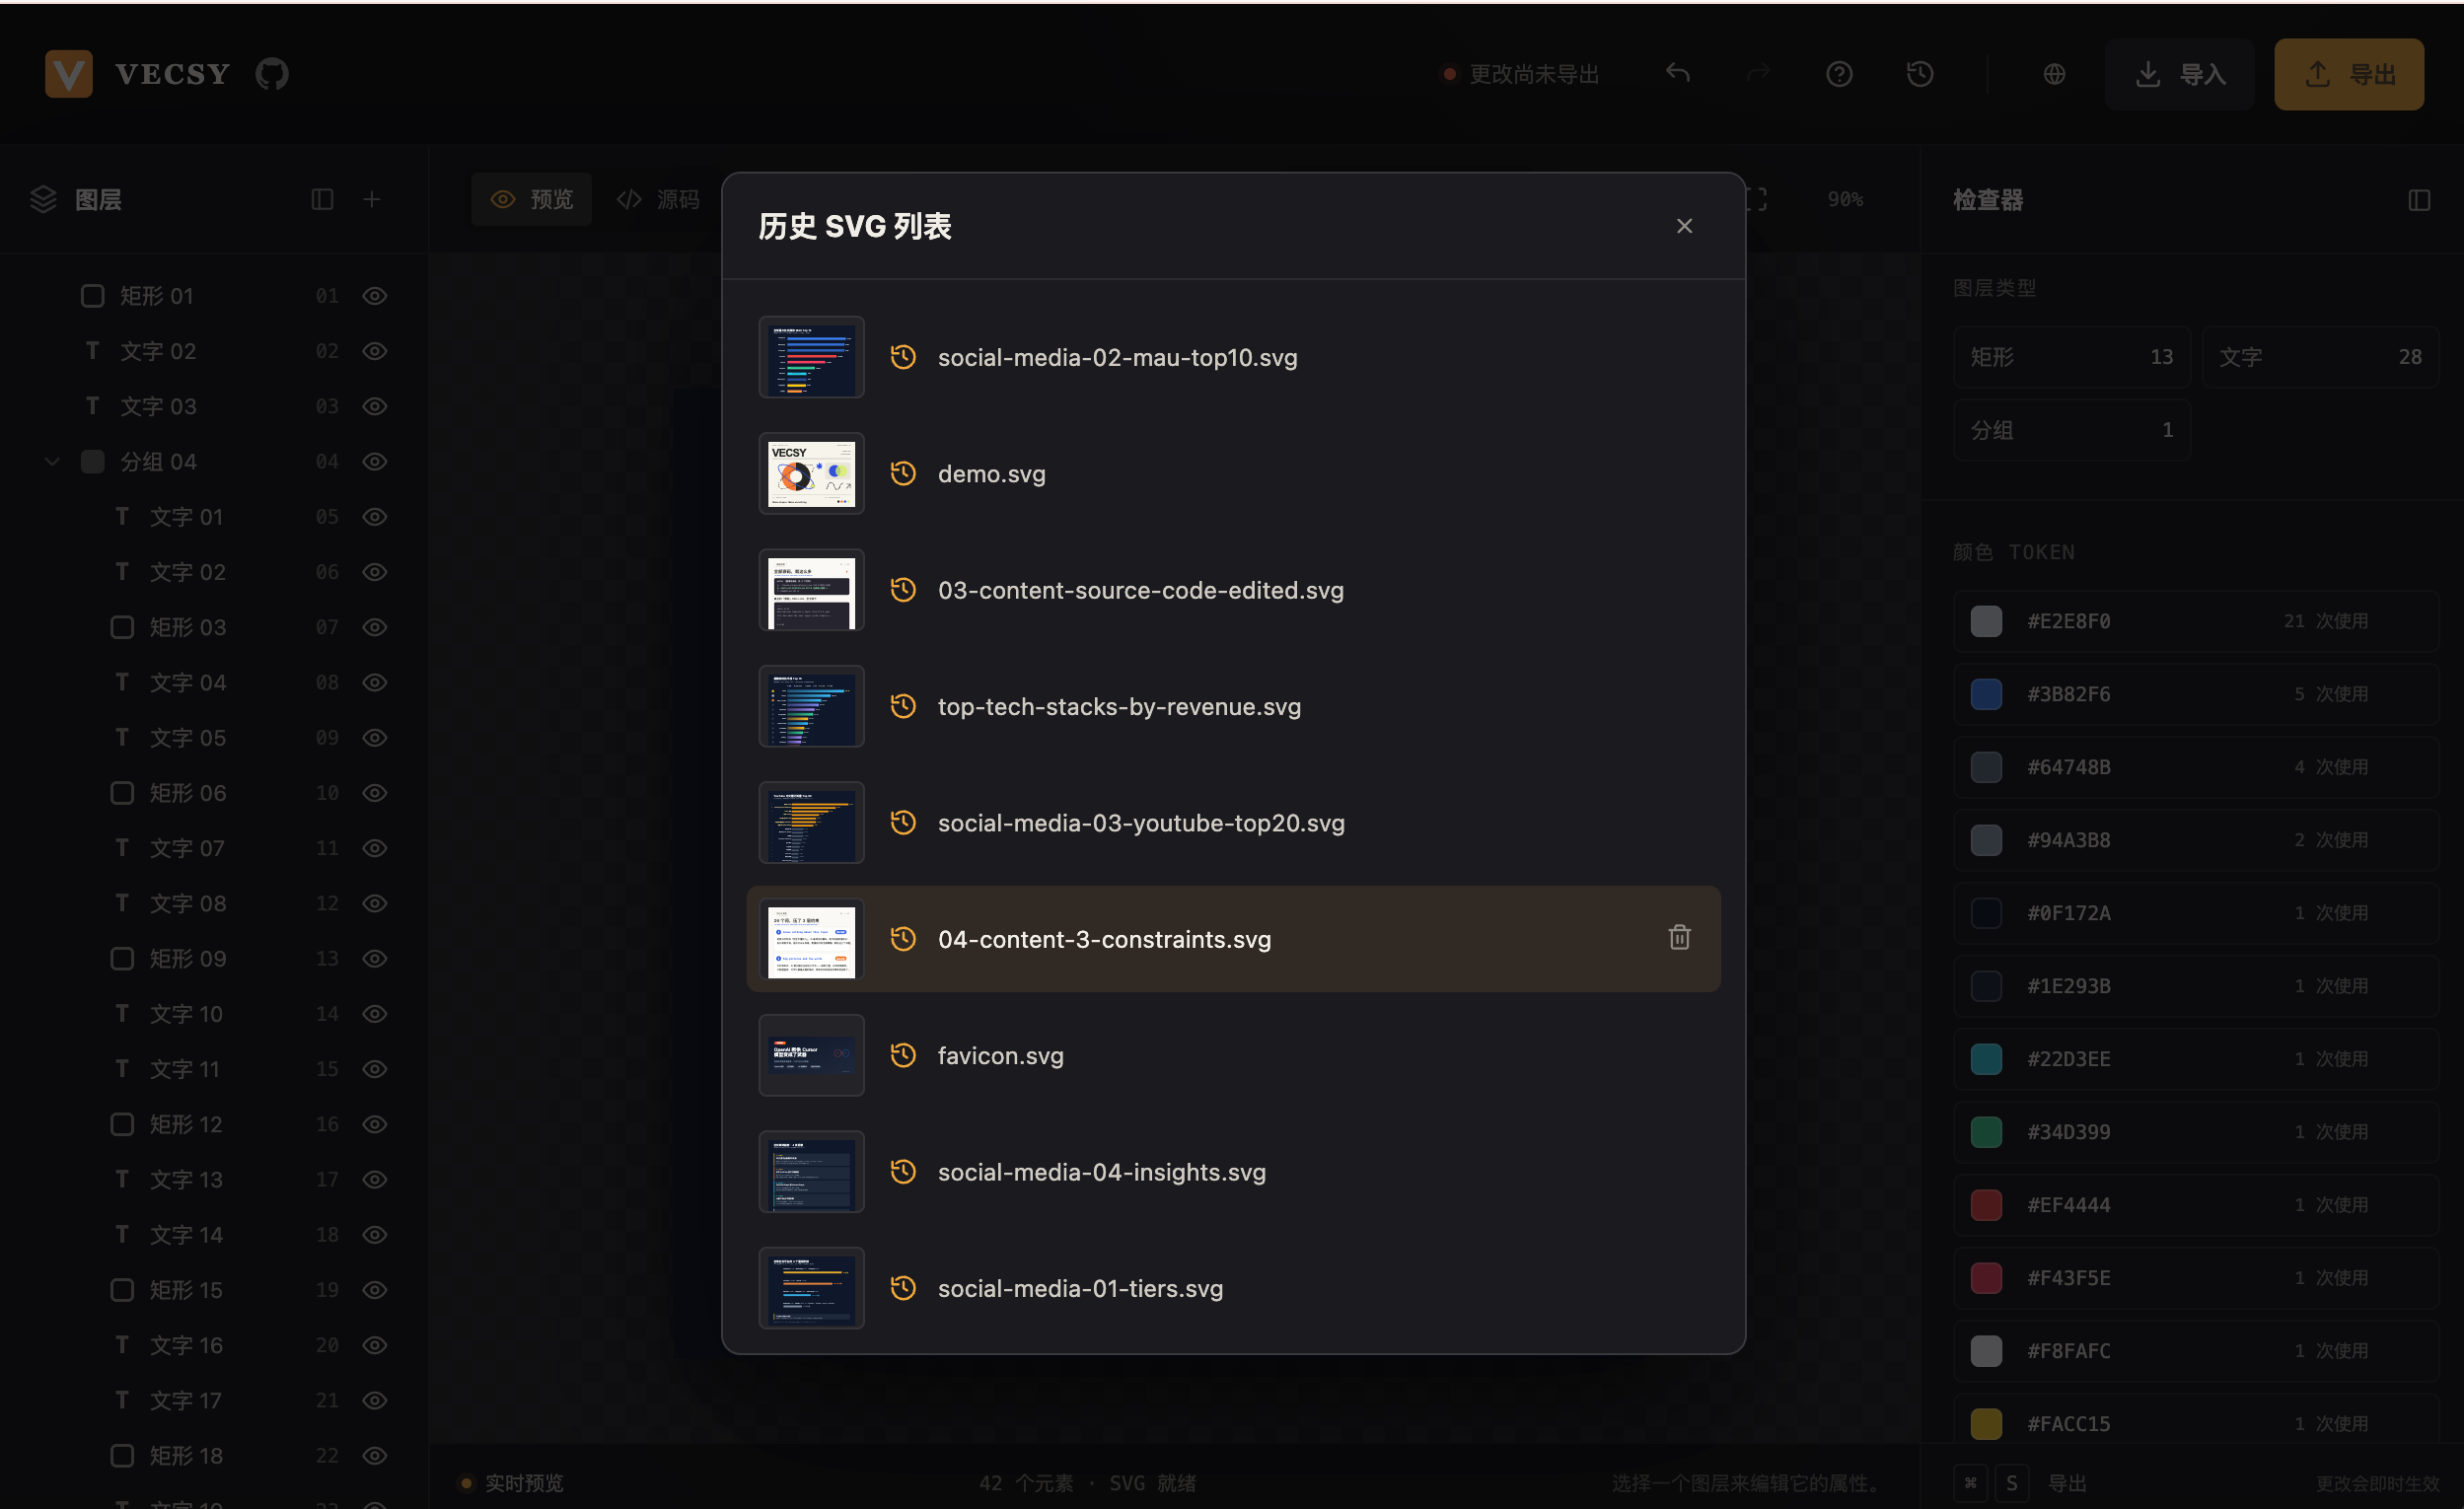This screenshot has height=1509, width=2464.
Task: Open the history clock icon in the header
Action: [1919, 74]
